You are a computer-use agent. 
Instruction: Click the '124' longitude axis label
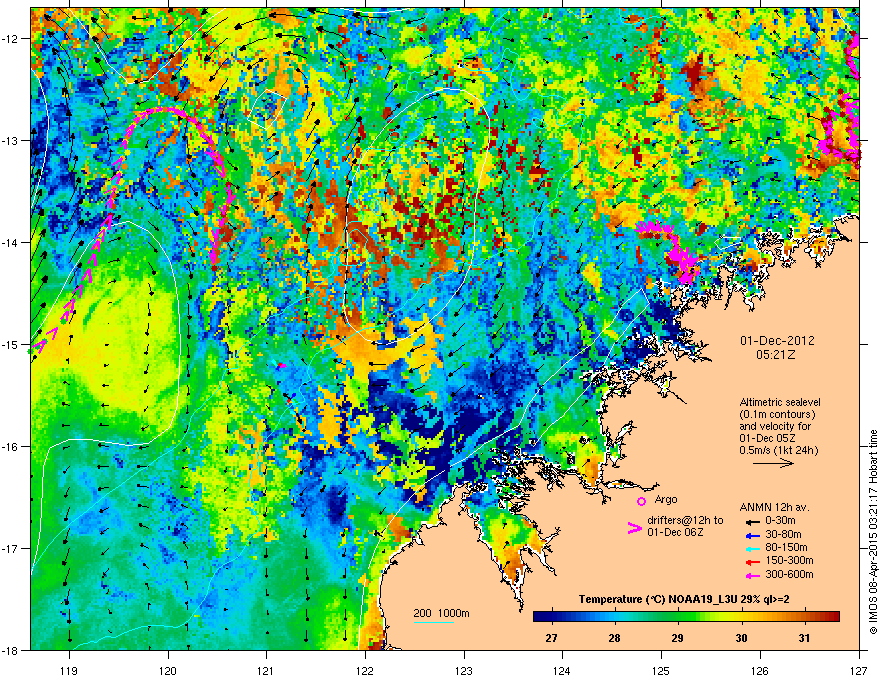pyautogui.click(x=562, y=670)
